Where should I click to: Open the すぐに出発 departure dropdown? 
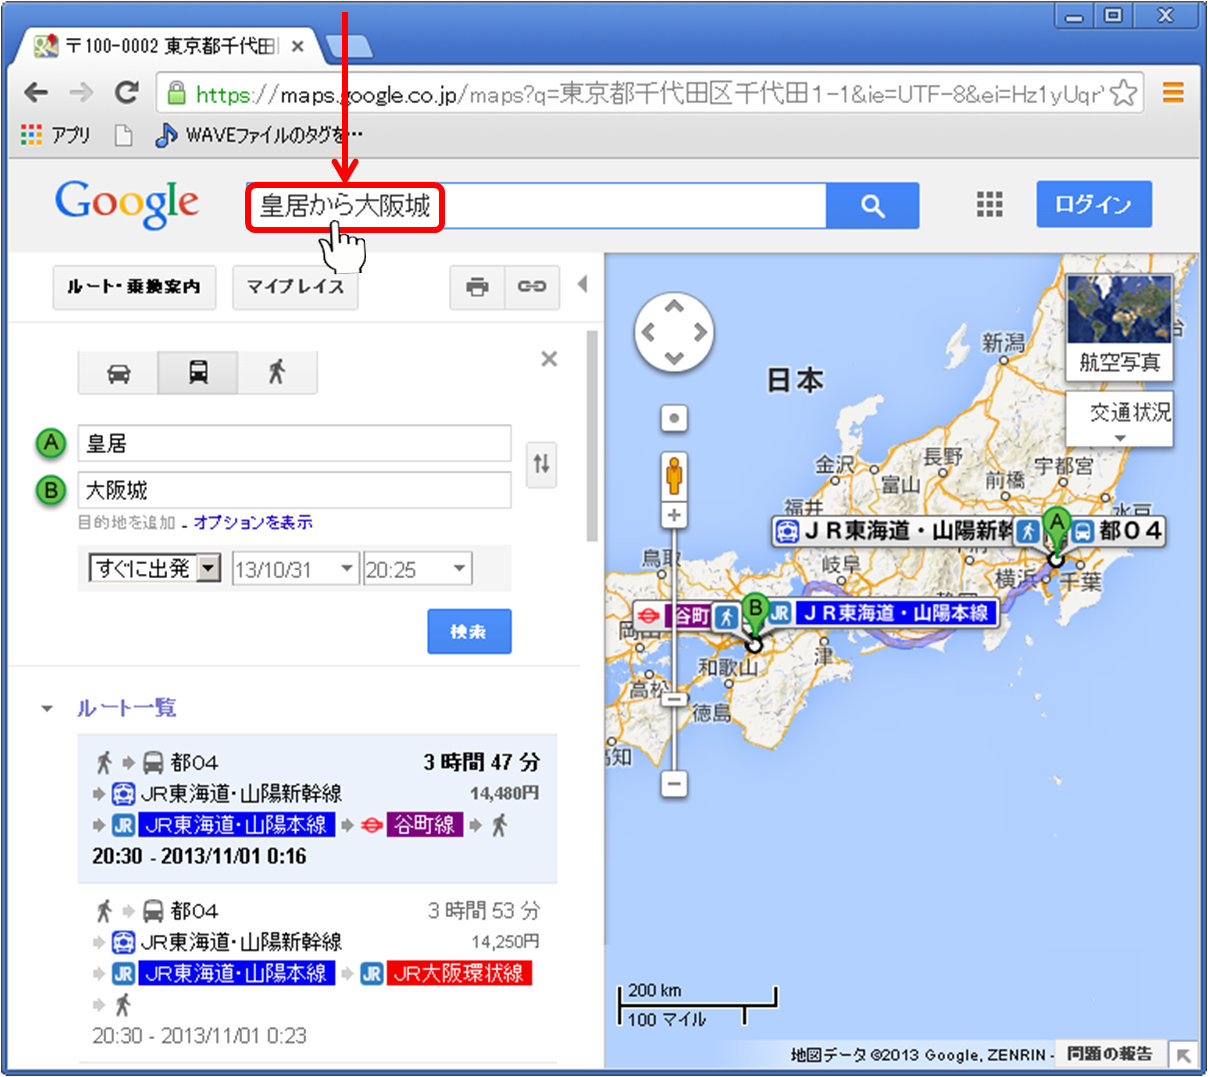click(155, 569)
